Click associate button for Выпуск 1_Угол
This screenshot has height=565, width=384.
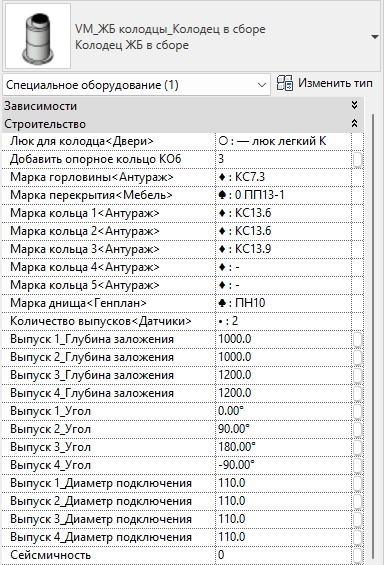[357, 411]
